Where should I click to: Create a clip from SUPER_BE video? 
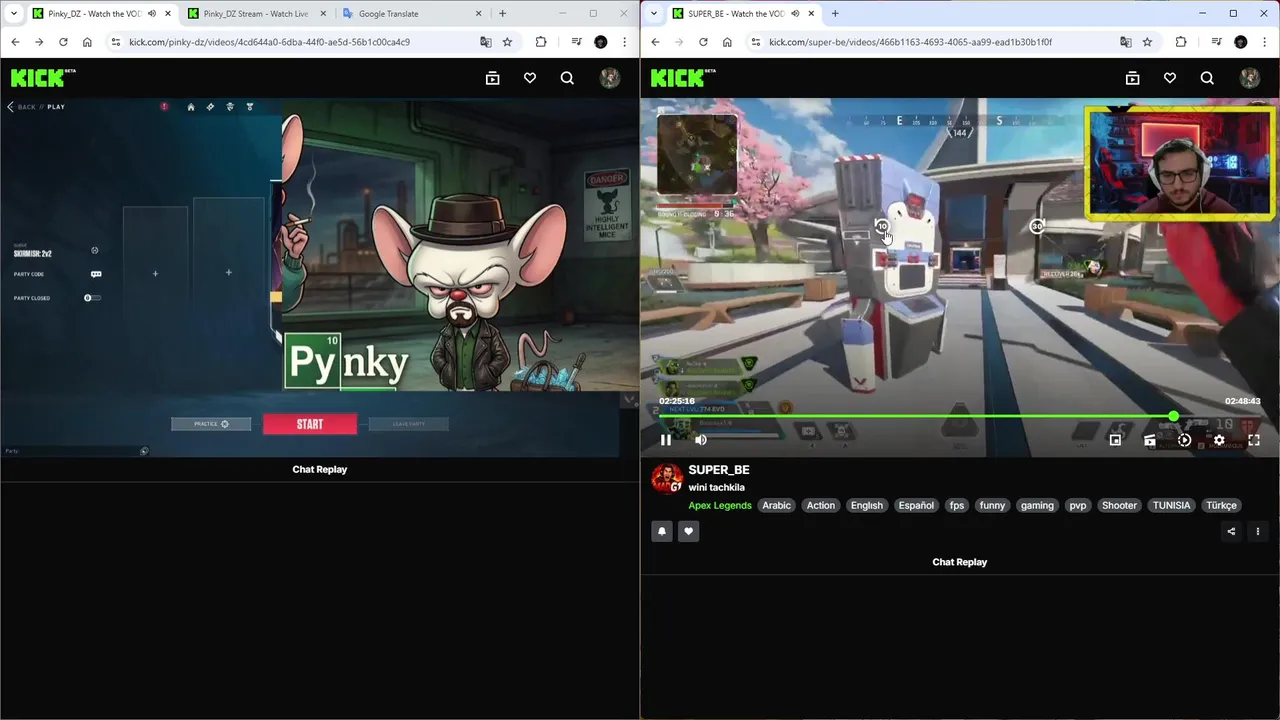1150,440
